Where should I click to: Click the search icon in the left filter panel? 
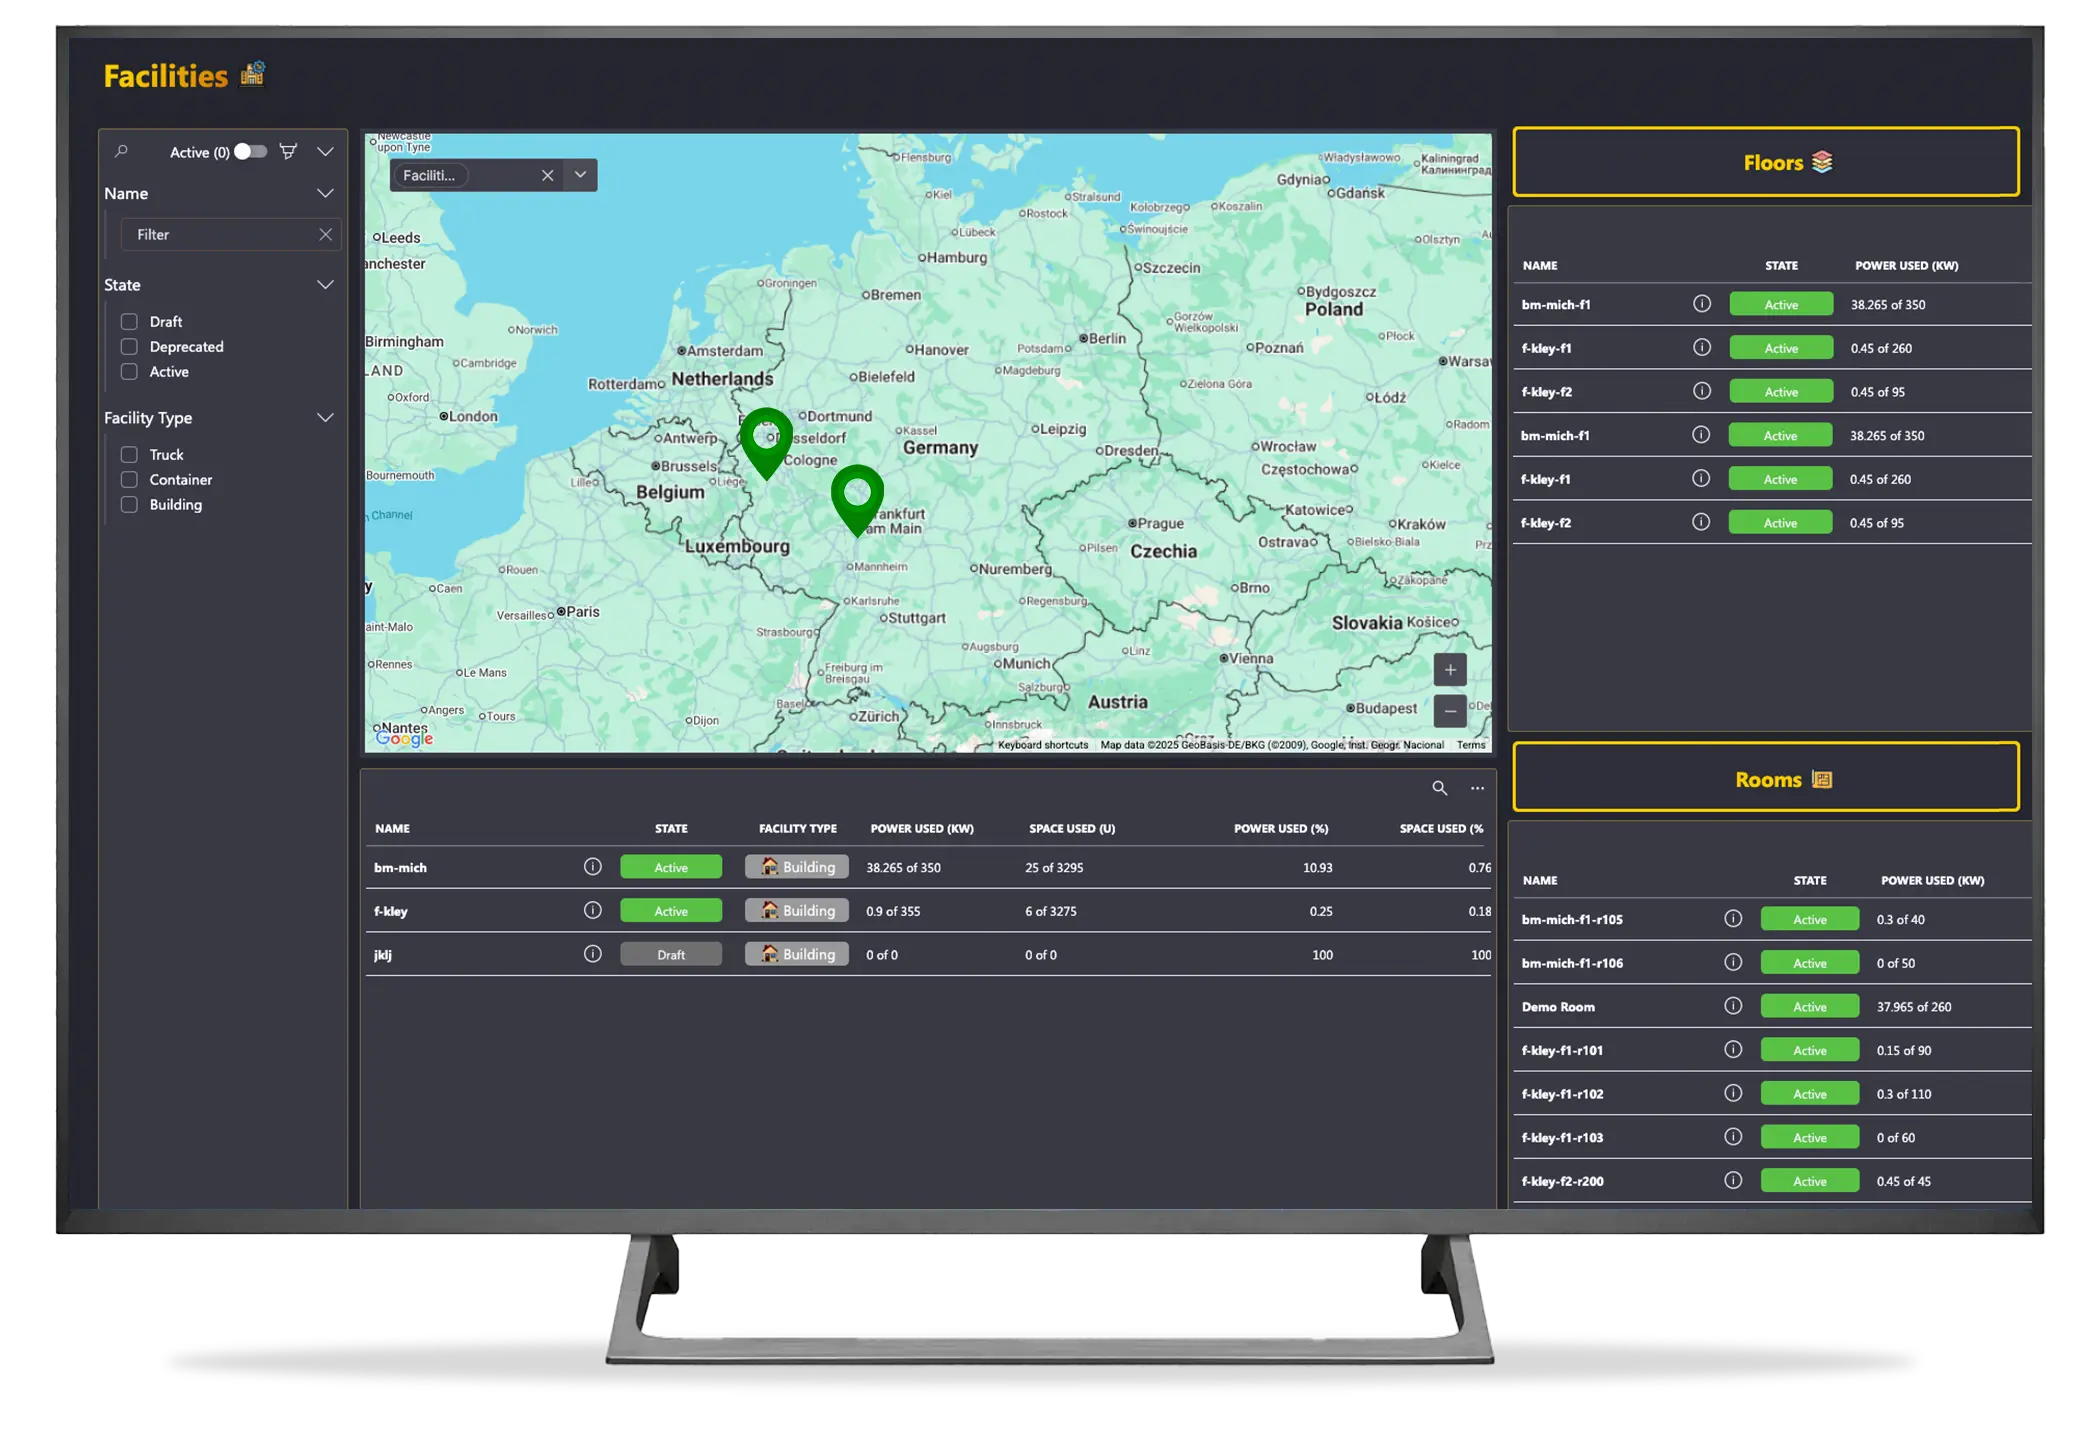[x=120, y=151]
